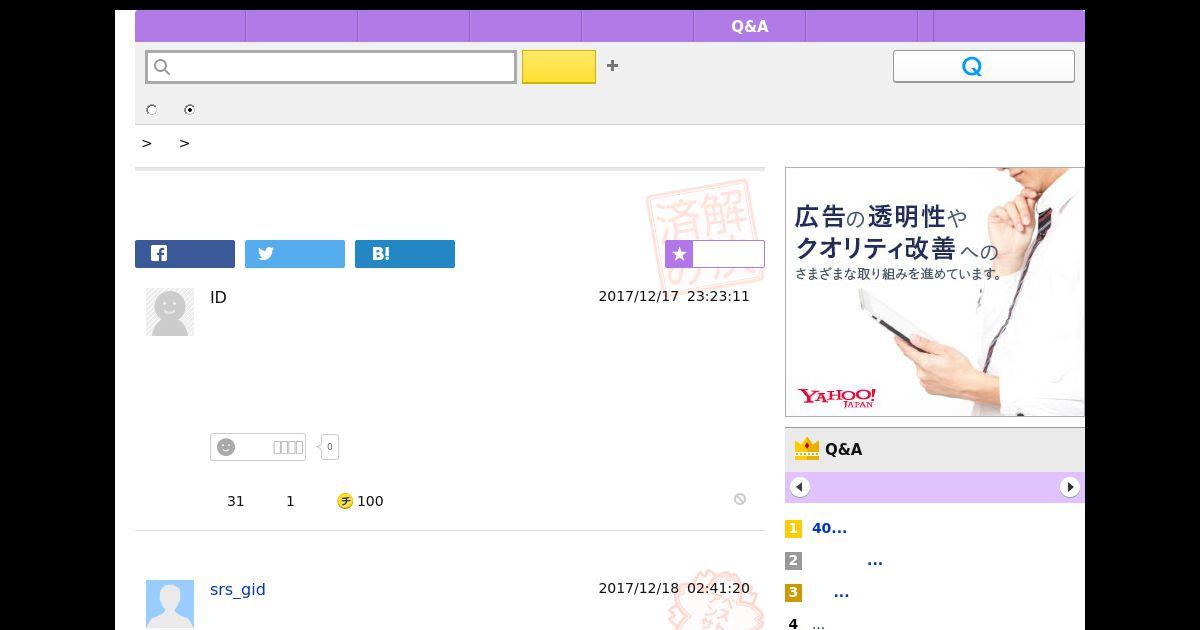Open the gray avatar of the asker
The width and height of the screenshot is (1200, 630).
[170, 312]
